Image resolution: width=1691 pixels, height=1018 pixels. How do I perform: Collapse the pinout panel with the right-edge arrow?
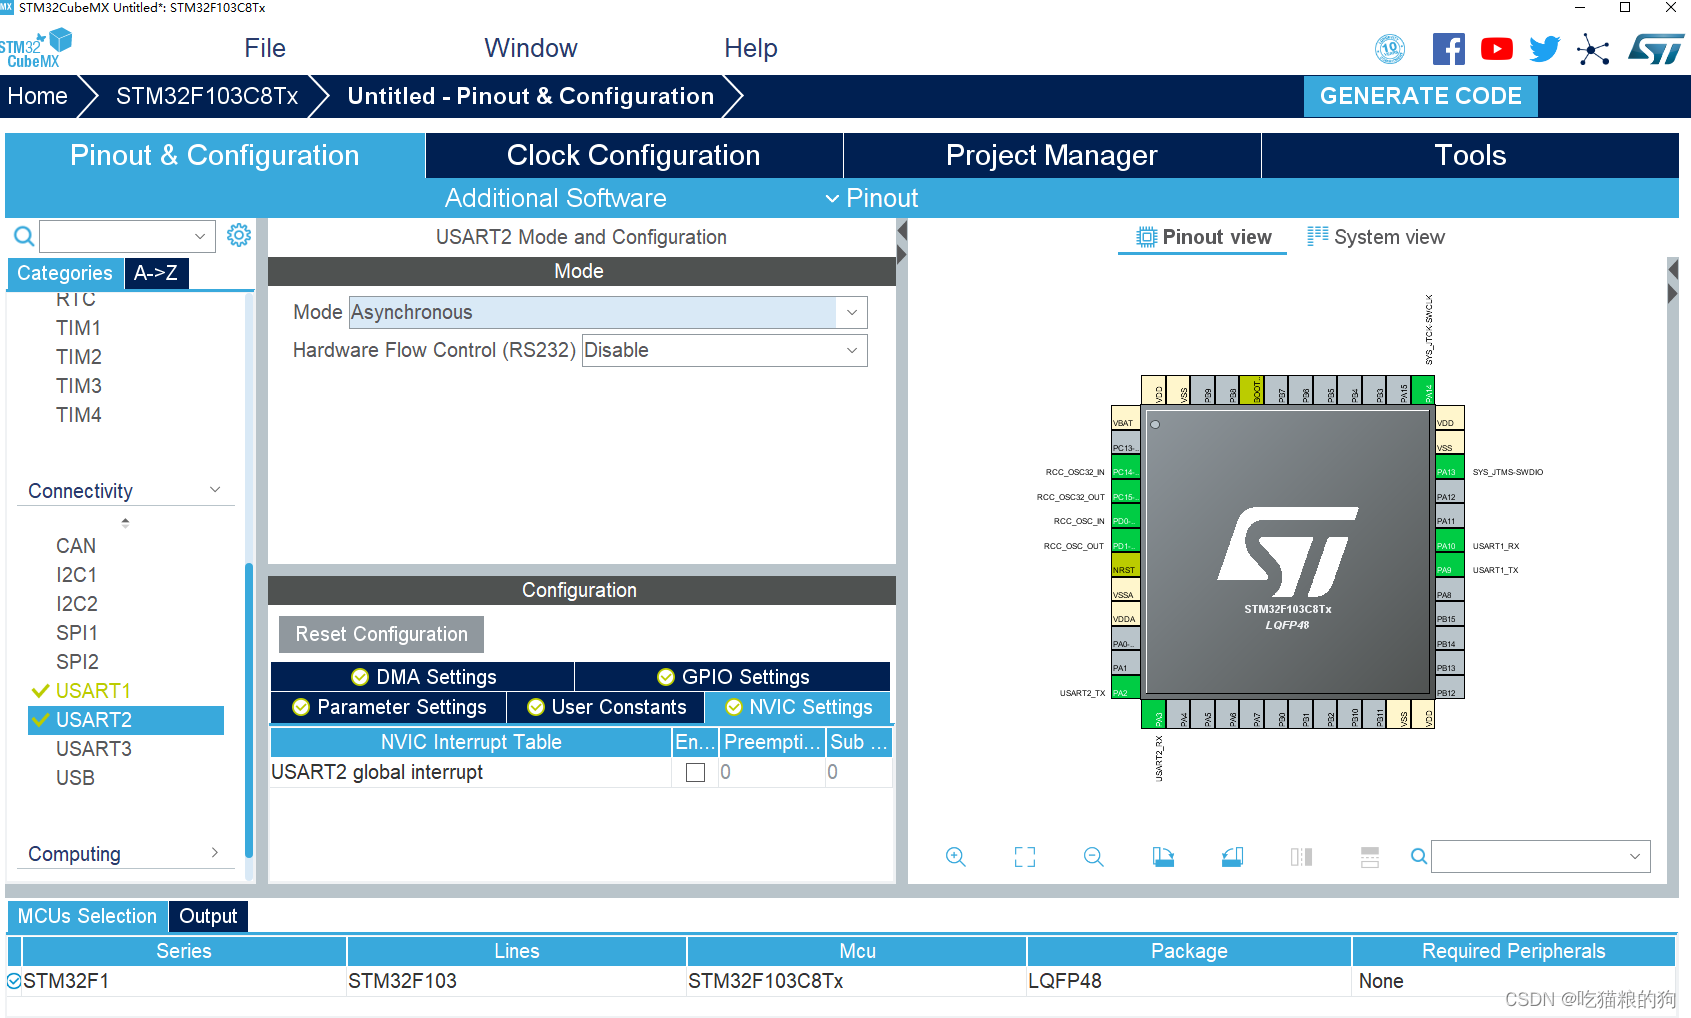click(x=1673, y=294)
